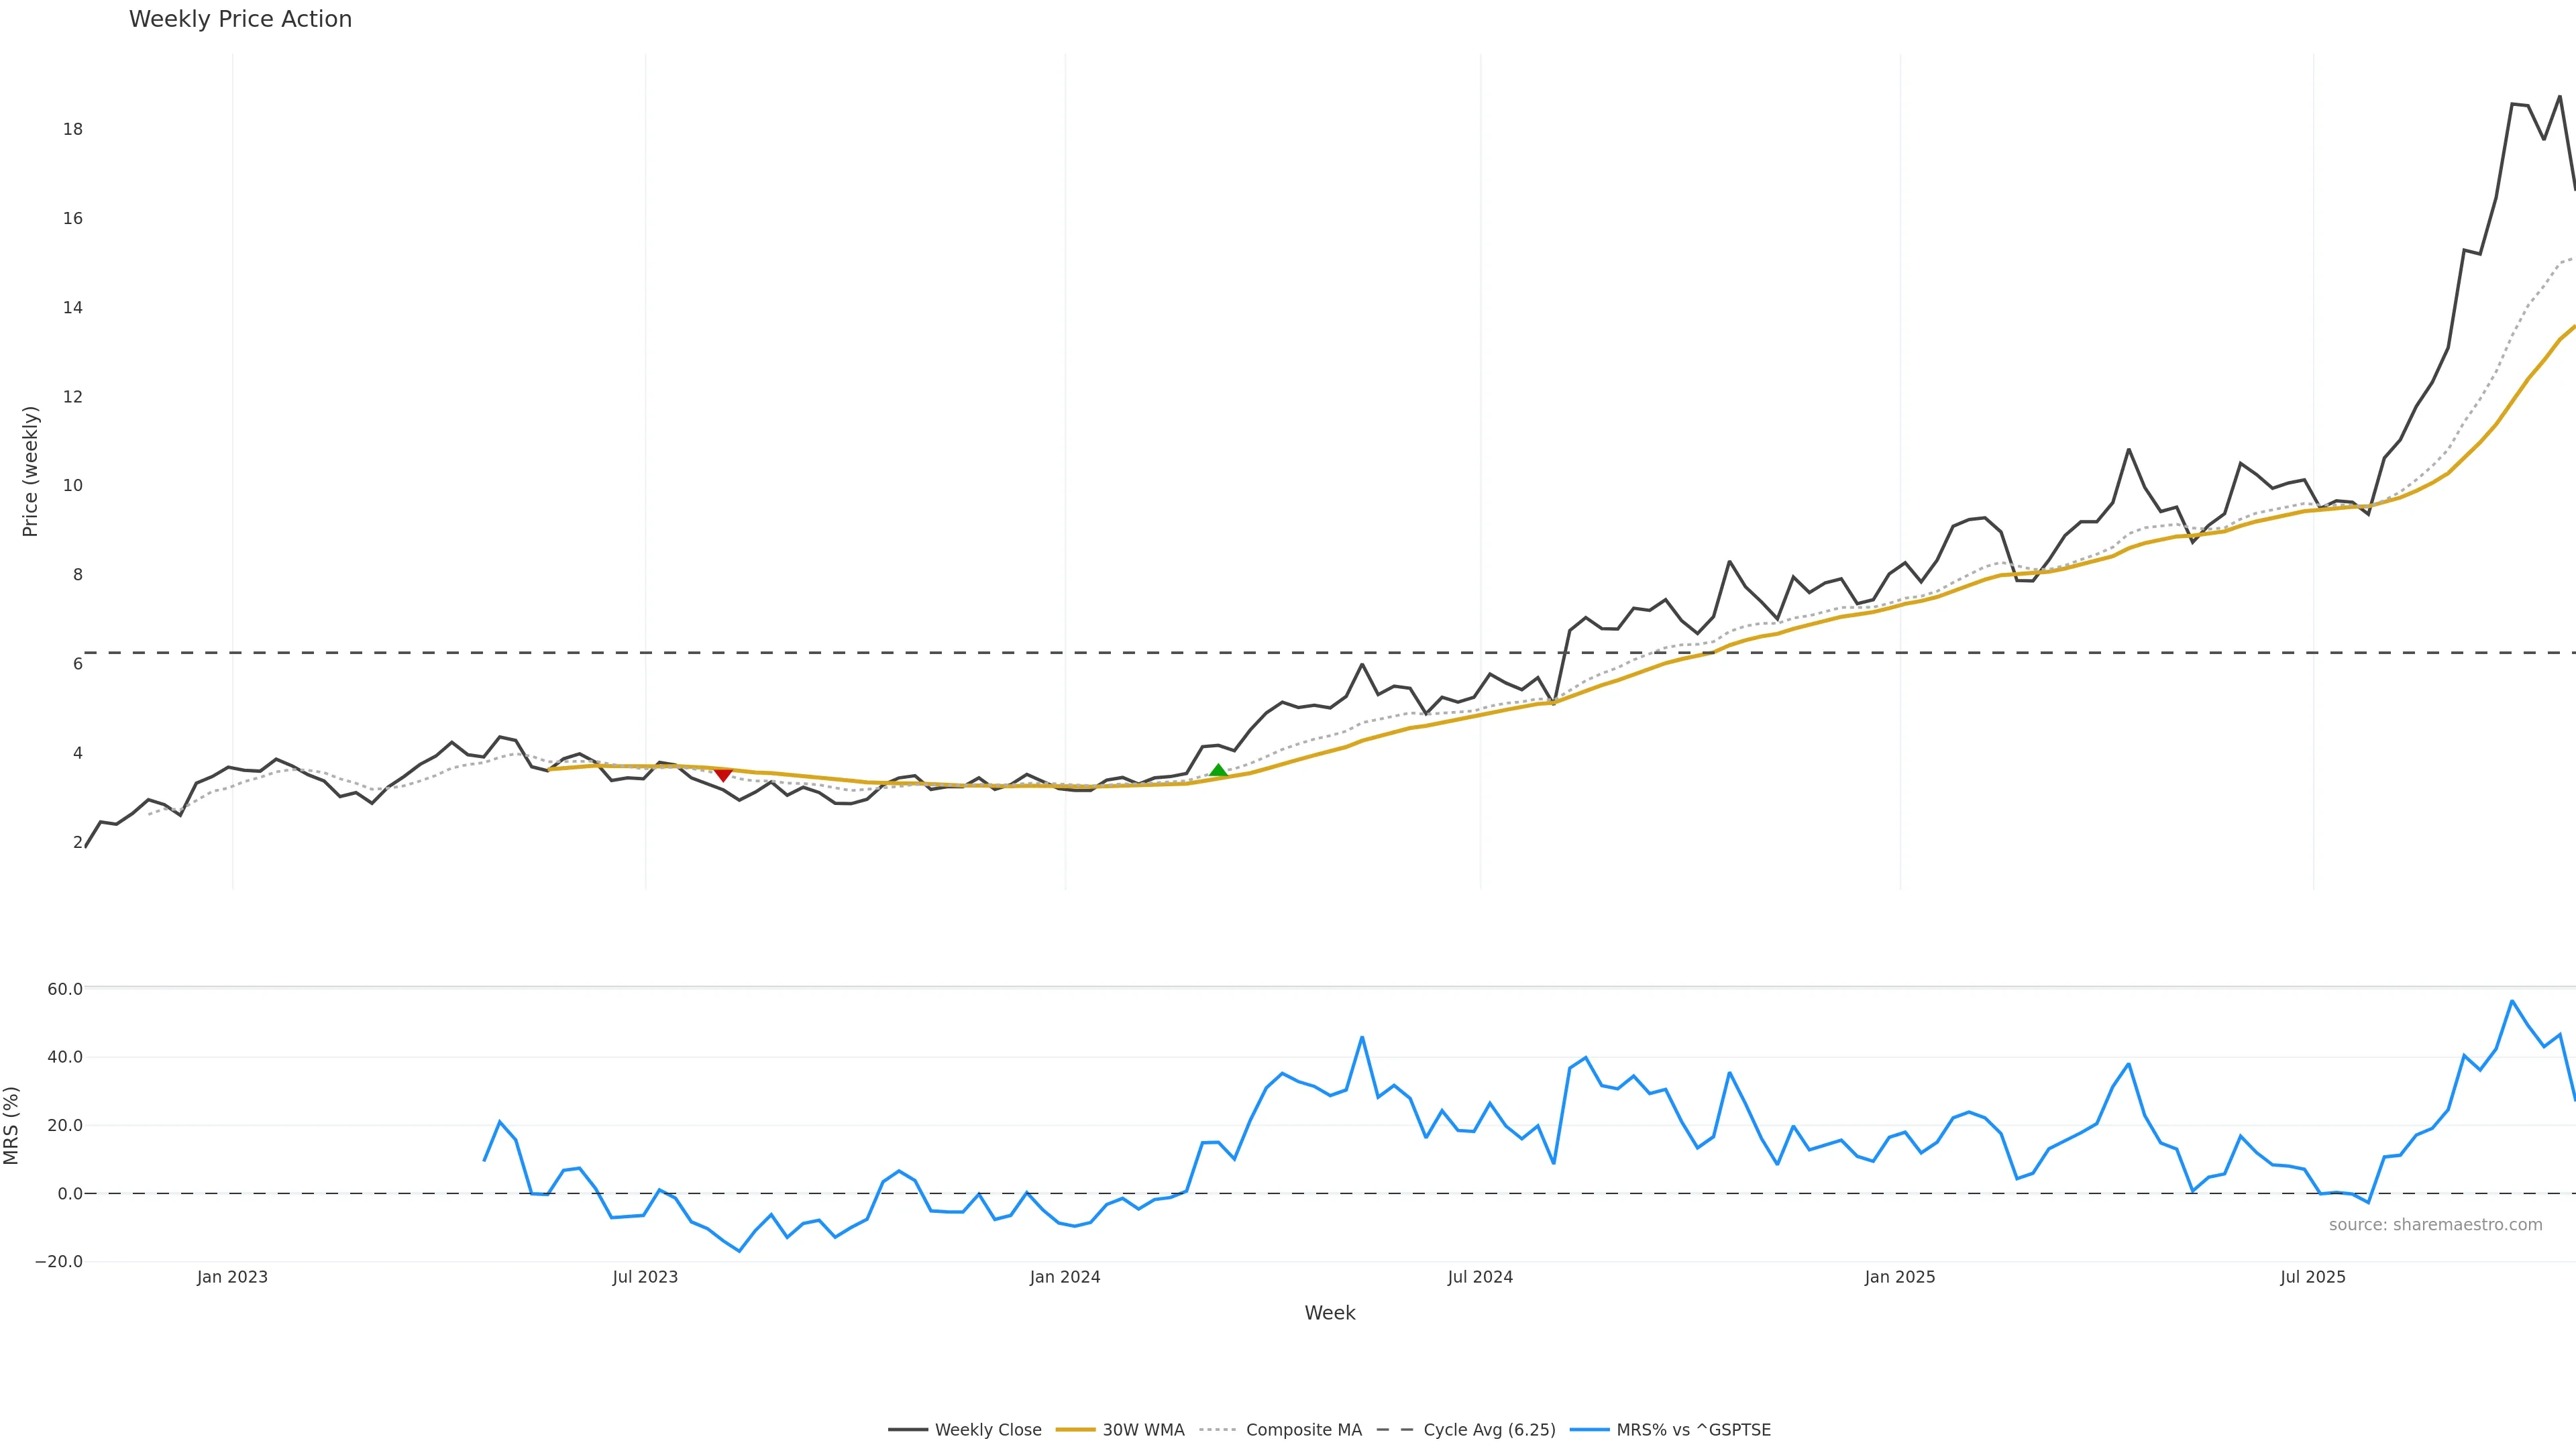Click the −20.0 MRS axis tick

(x=59, y=1262)
